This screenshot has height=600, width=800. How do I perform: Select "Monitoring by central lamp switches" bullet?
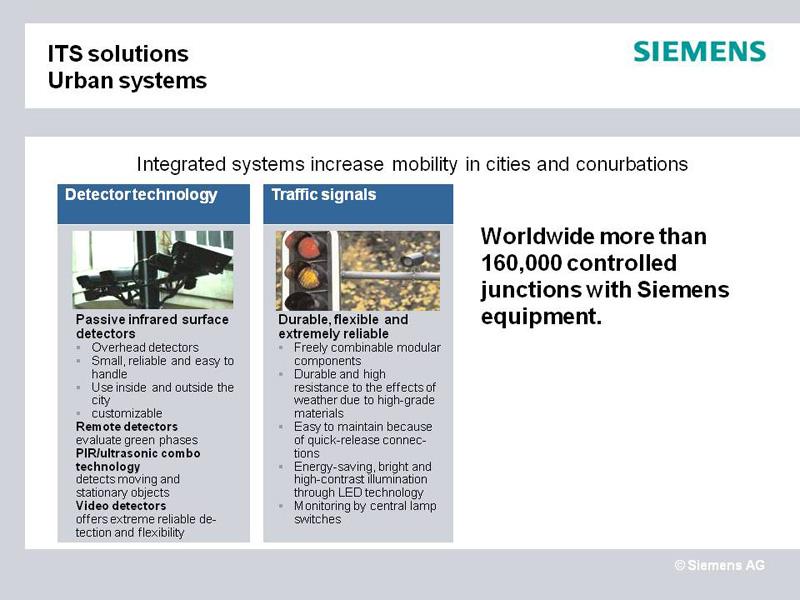coord(365,512)
